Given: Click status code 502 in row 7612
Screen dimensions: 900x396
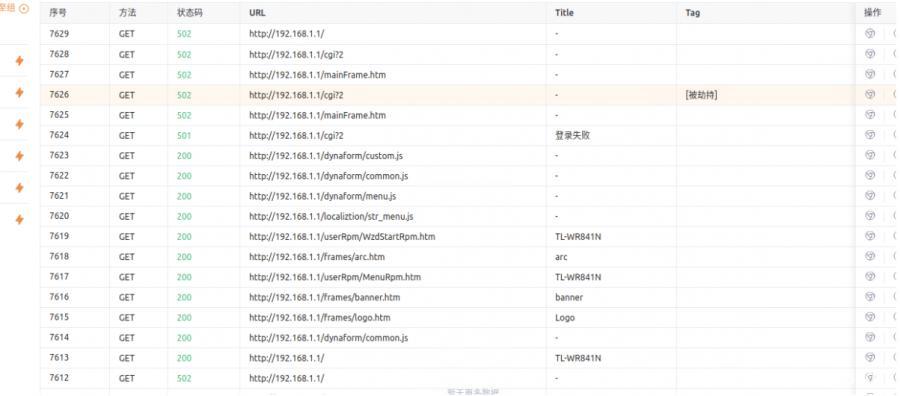Looking at the screenshot, I should point(184,378).
